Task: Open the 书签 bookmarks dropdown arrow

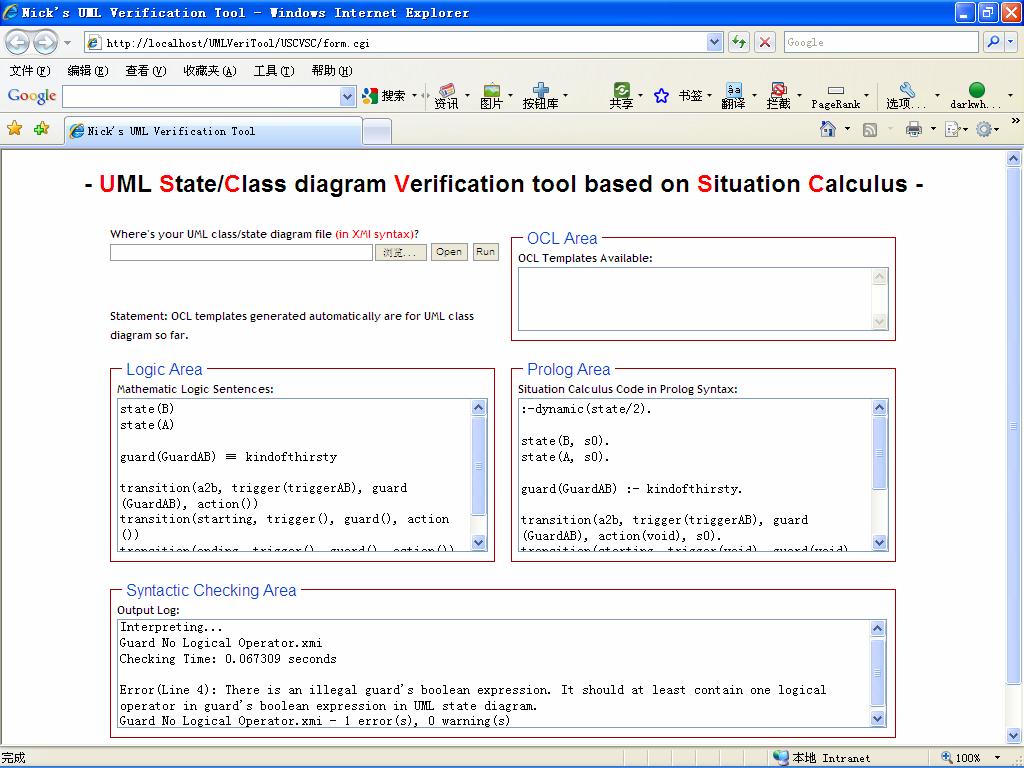Action: 709,96
